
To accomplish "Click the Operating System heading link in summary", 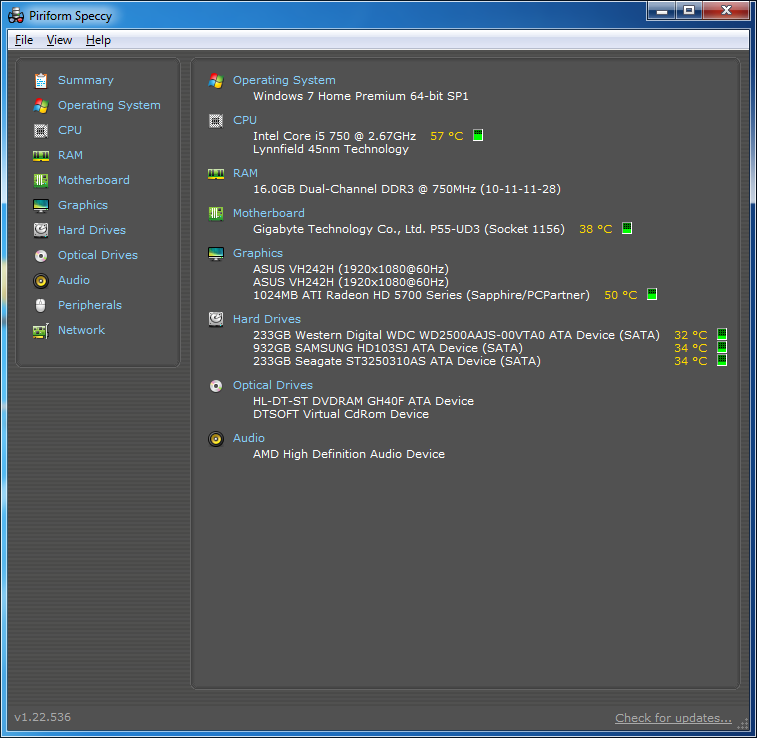I will (x=284, y=80).
